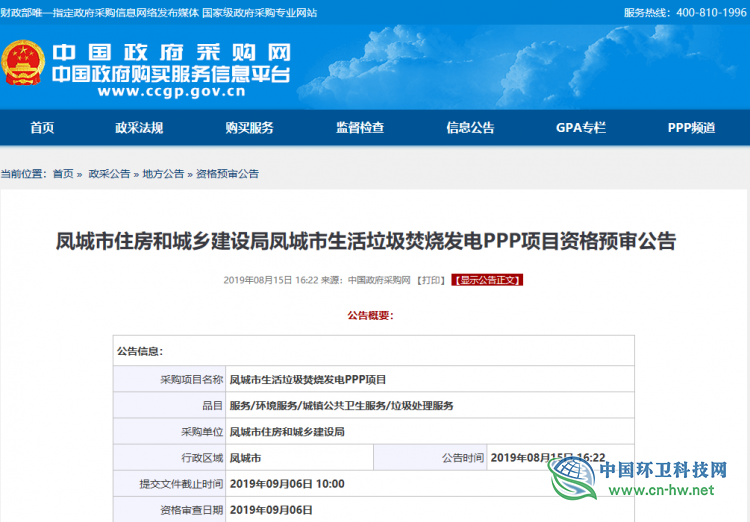750x522 pixels.
Task: Open the 购买服务 navigation tab
Action: click(x=249, y=128)
